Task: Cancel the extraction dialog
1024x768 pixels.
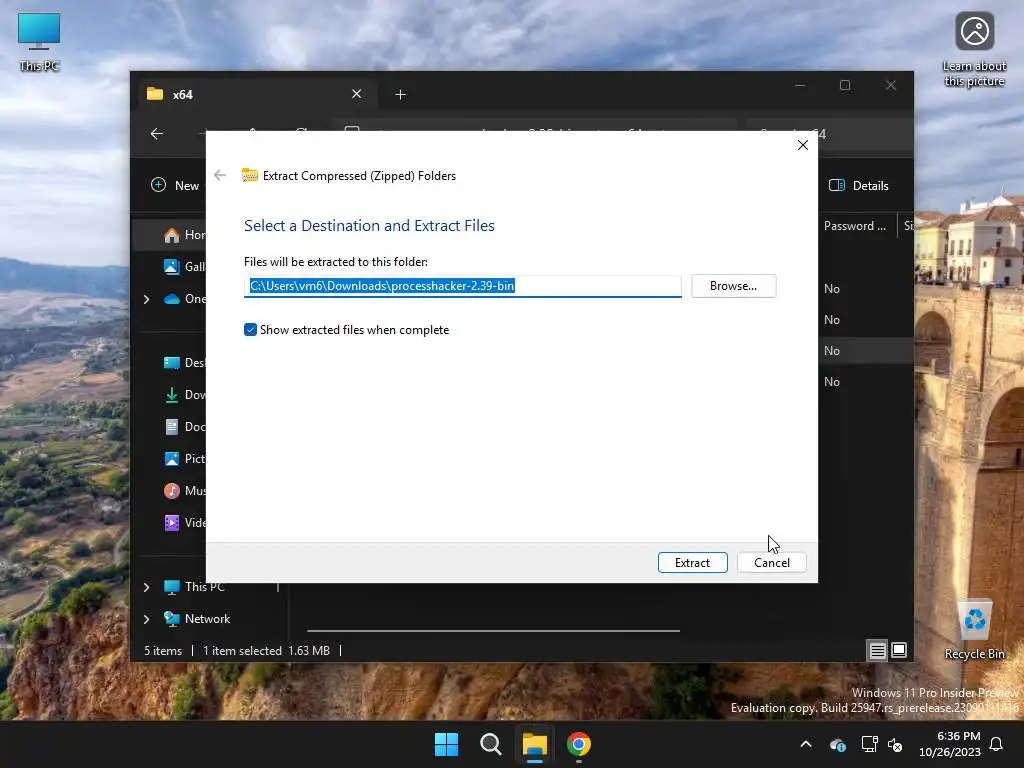Action: (x=771, y=563)
